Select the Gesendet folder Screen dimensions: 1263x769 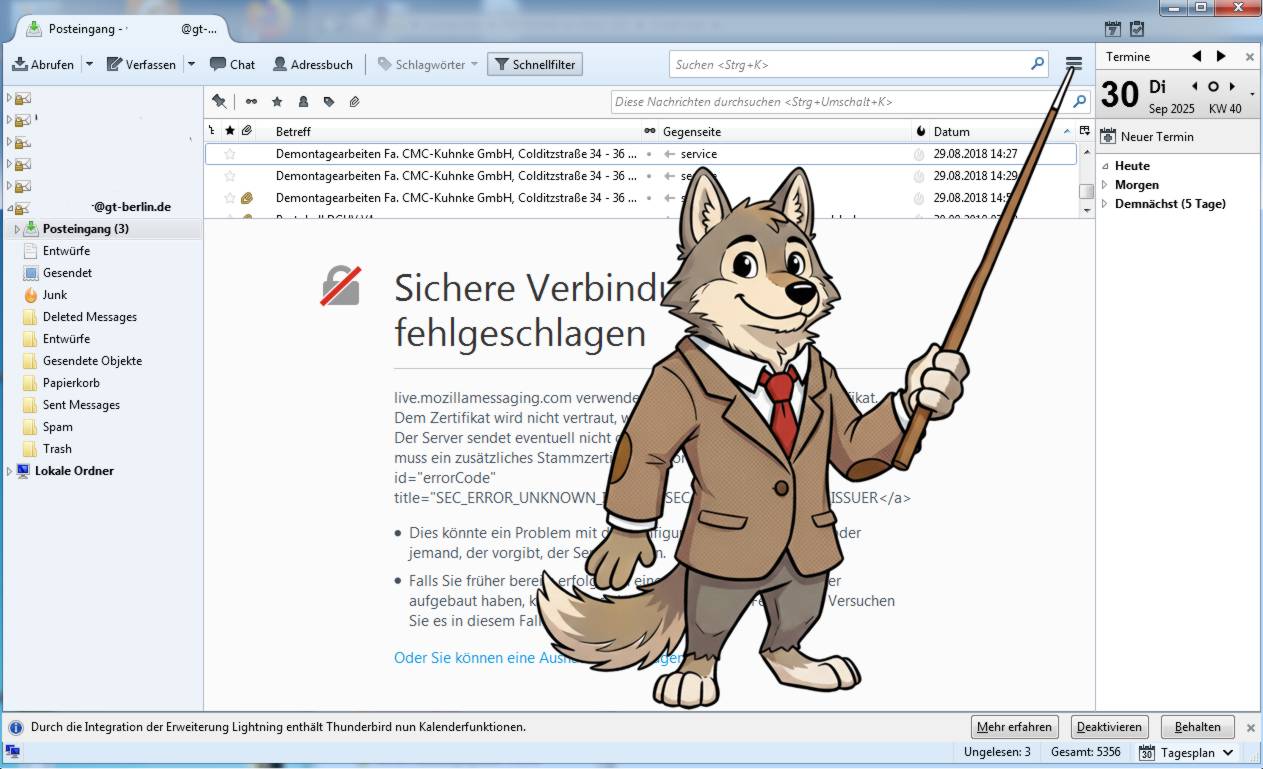[67, 273]
